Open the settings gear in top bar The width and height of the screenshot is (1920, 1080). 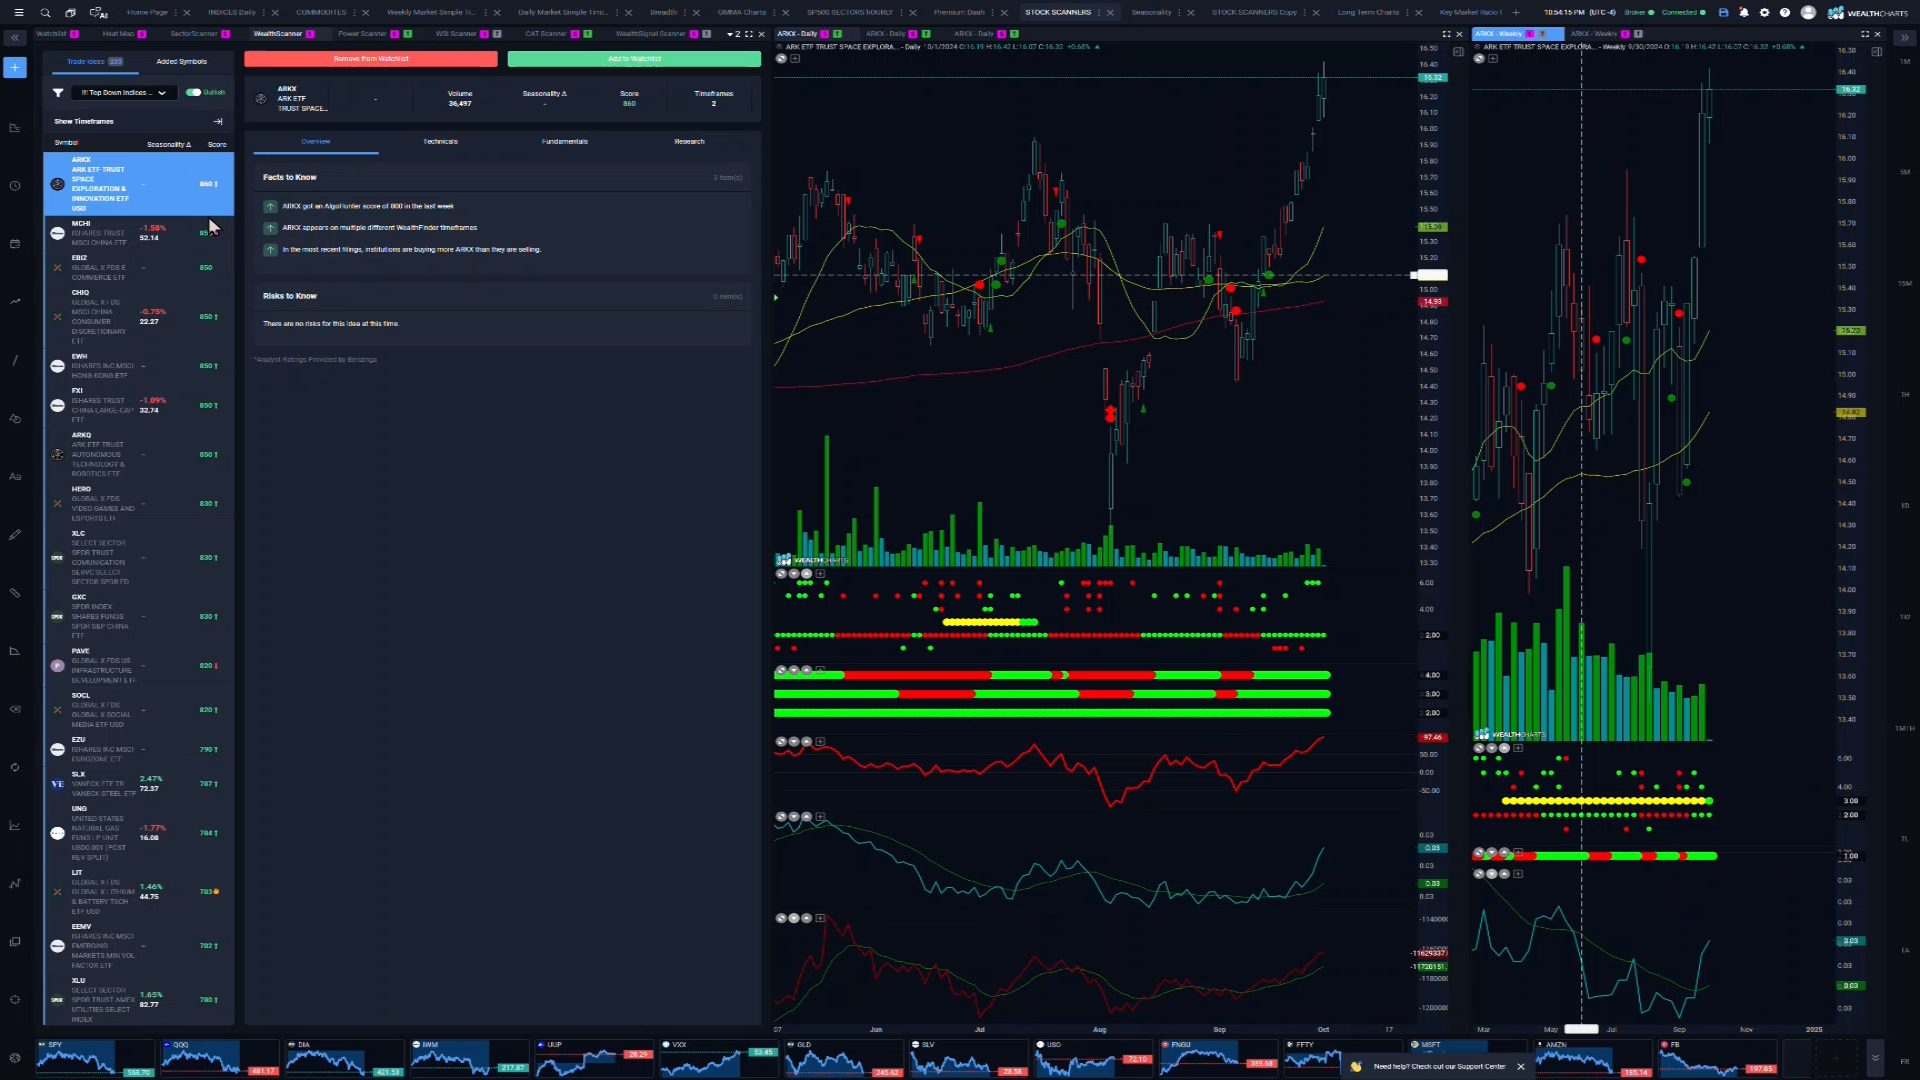(x=1764, y=13)
